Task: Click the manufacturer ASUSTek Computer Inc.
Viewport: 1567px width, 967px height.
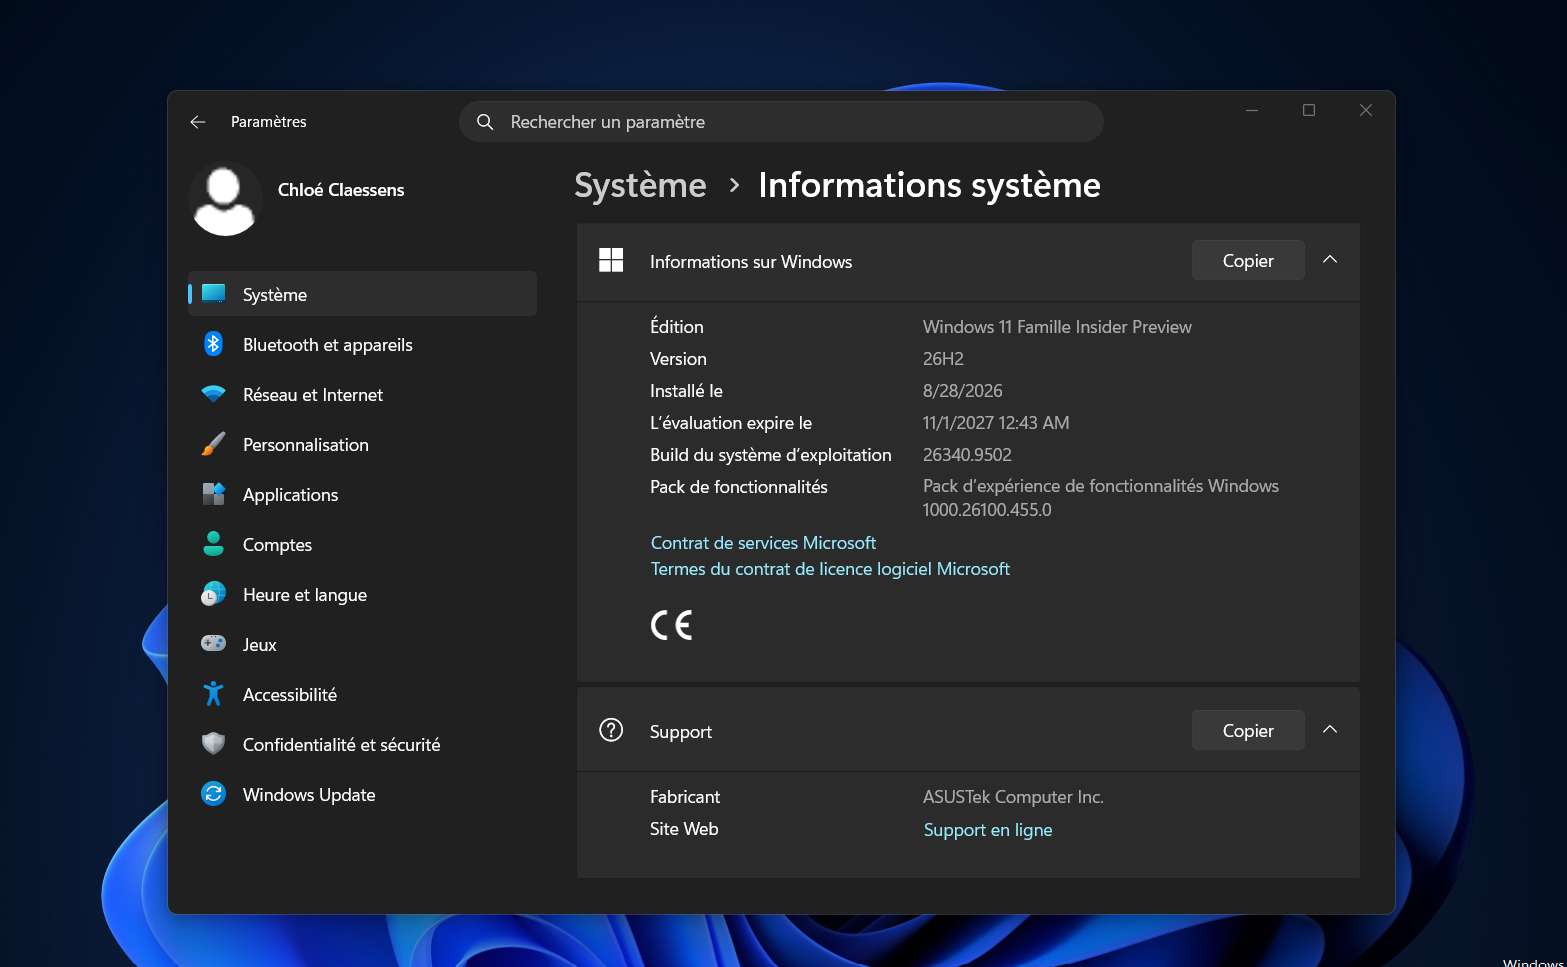Action: [x=1013, y=797]
